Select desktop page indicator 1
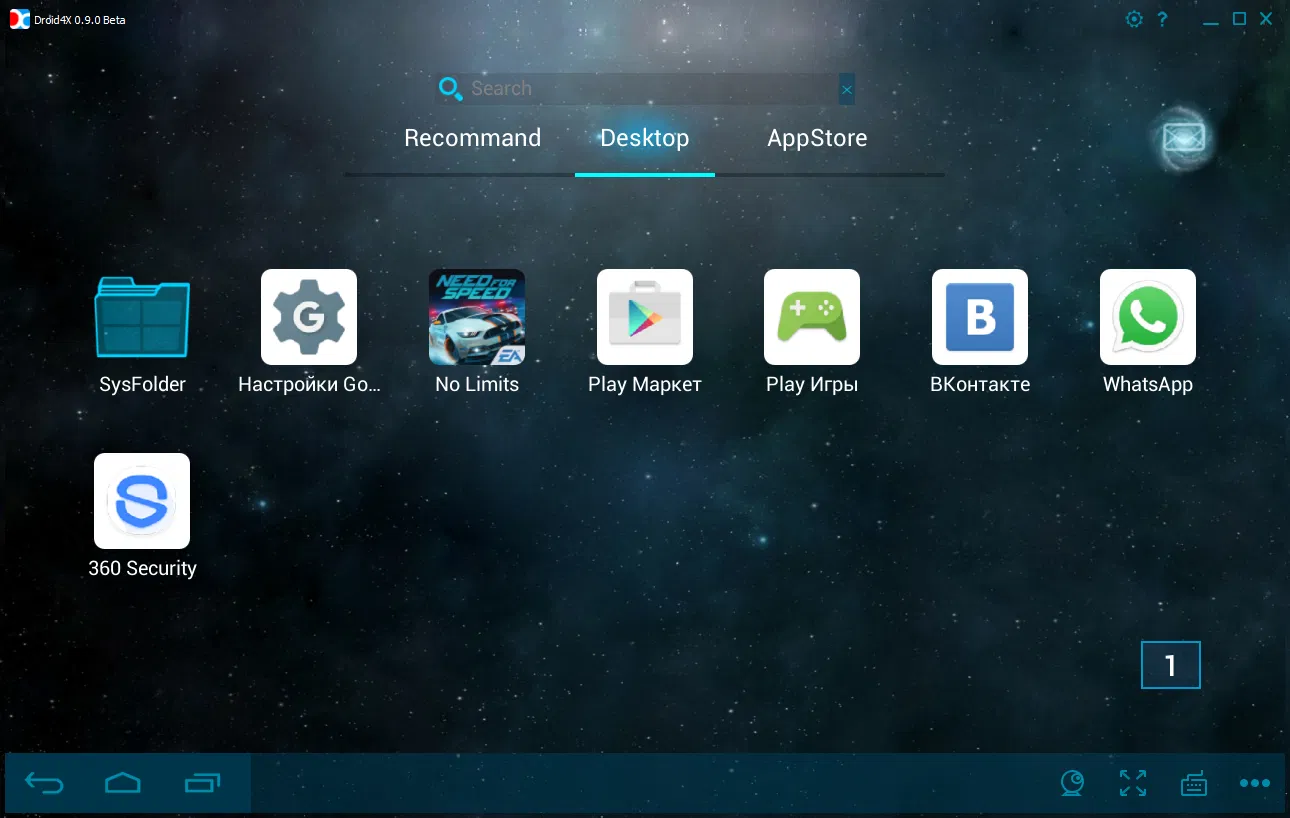This screenshot has height=818, width=1290. pyautogui.click(x=1171, y=665)
